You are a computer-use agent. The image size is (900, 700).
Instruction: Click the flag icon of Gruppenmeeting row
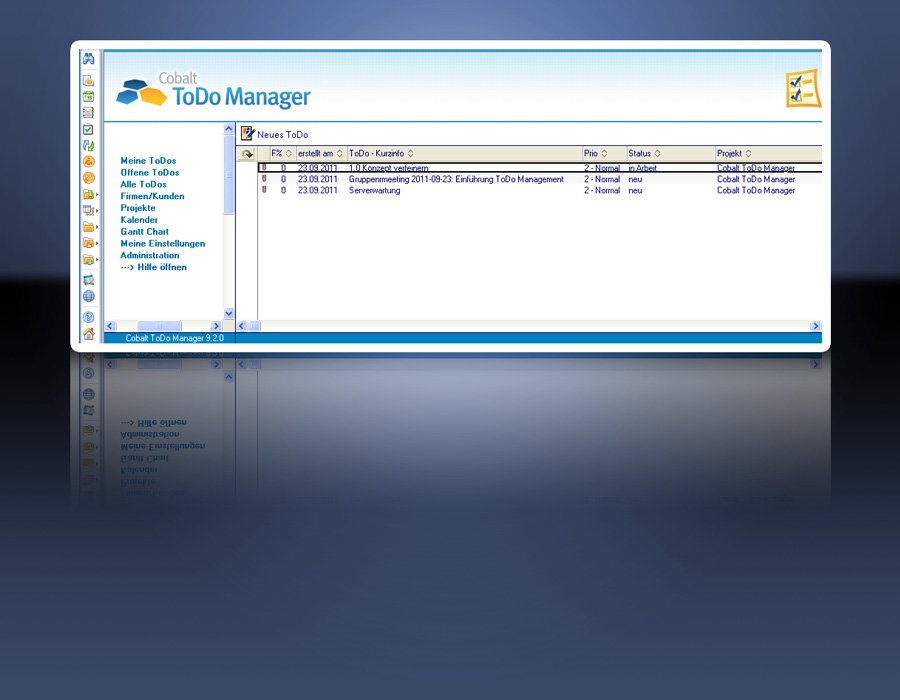point(264,179)
